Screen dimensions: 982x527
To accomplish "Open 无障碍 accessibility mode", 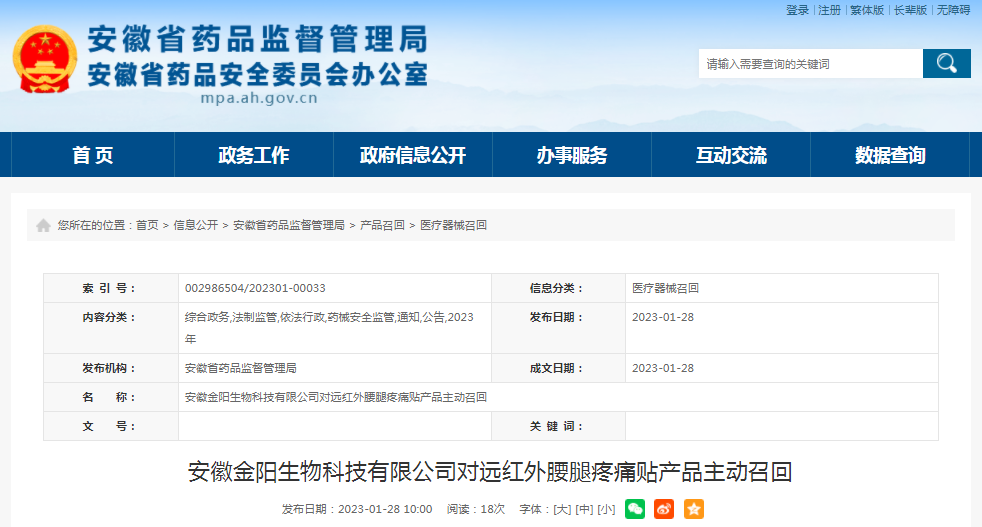I will [953, 10].
